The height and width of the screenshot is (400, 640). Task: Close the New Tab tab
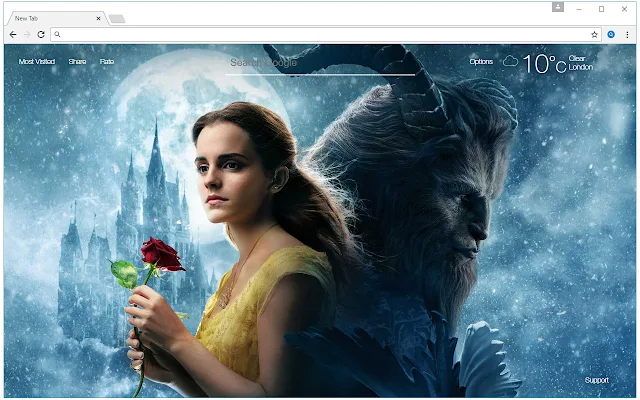tap(98, 18)
